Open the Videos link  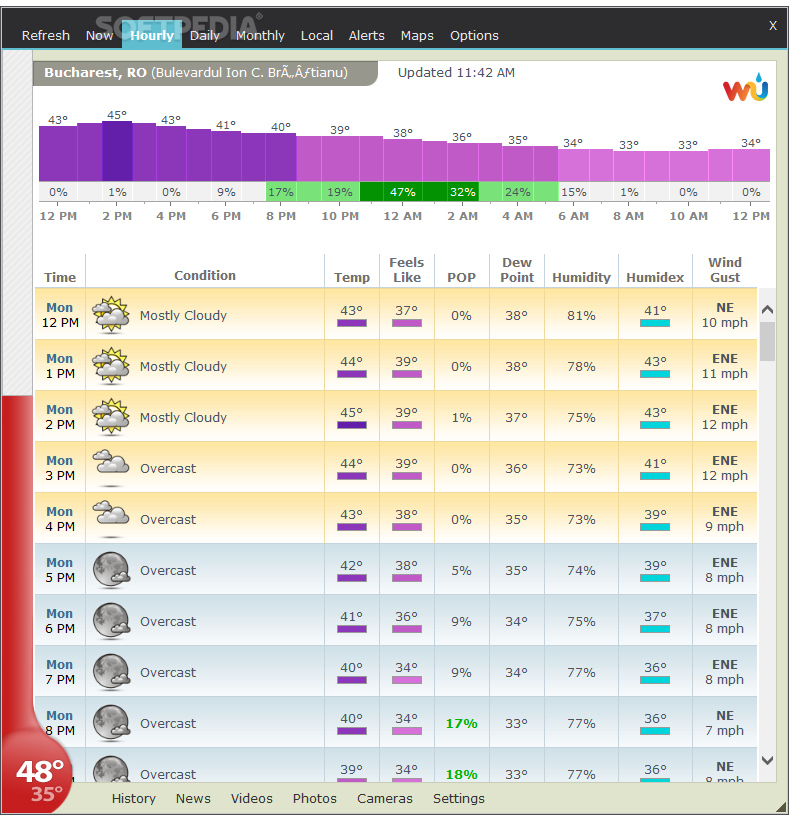click(x=252, y=798)
